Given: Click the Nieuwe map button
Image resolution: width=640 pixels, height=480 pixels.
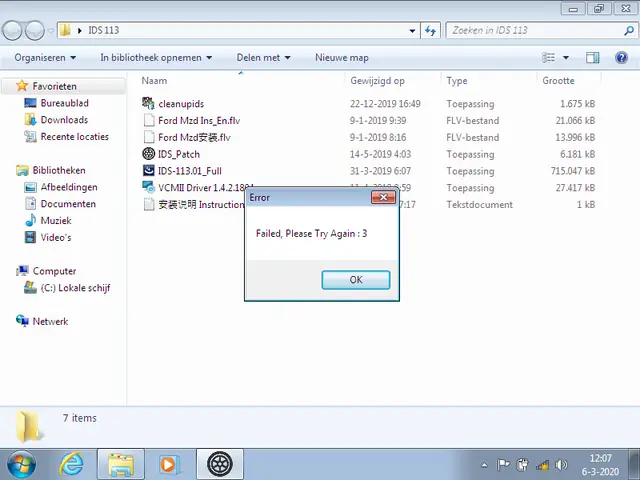Looking at the screenshot, I should (341, 58).
